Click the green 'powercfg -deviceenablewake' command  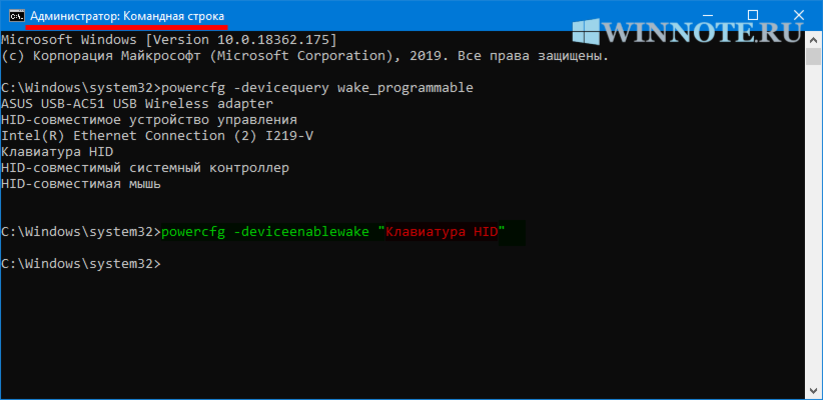[266, 233]
